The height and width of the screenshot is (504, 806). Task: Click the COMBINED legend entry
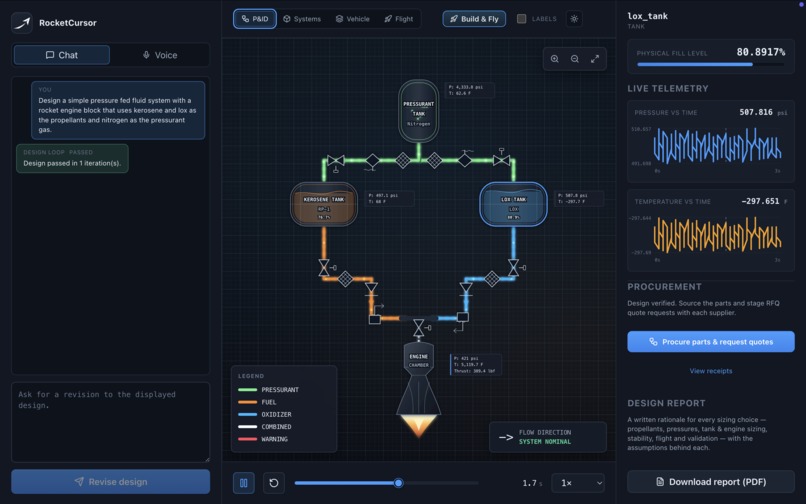pos(265,427)
